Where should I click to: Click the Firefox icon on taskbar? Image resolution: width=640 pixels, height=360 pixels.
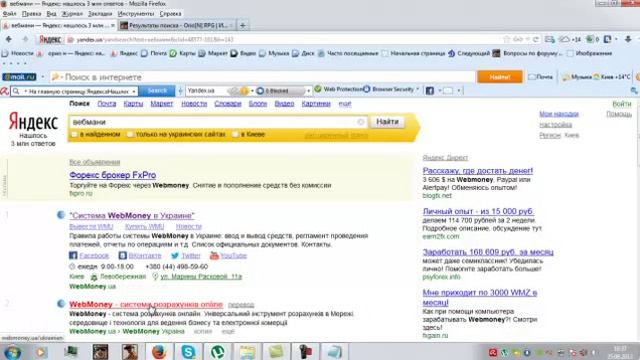click(x=159, y=352)
